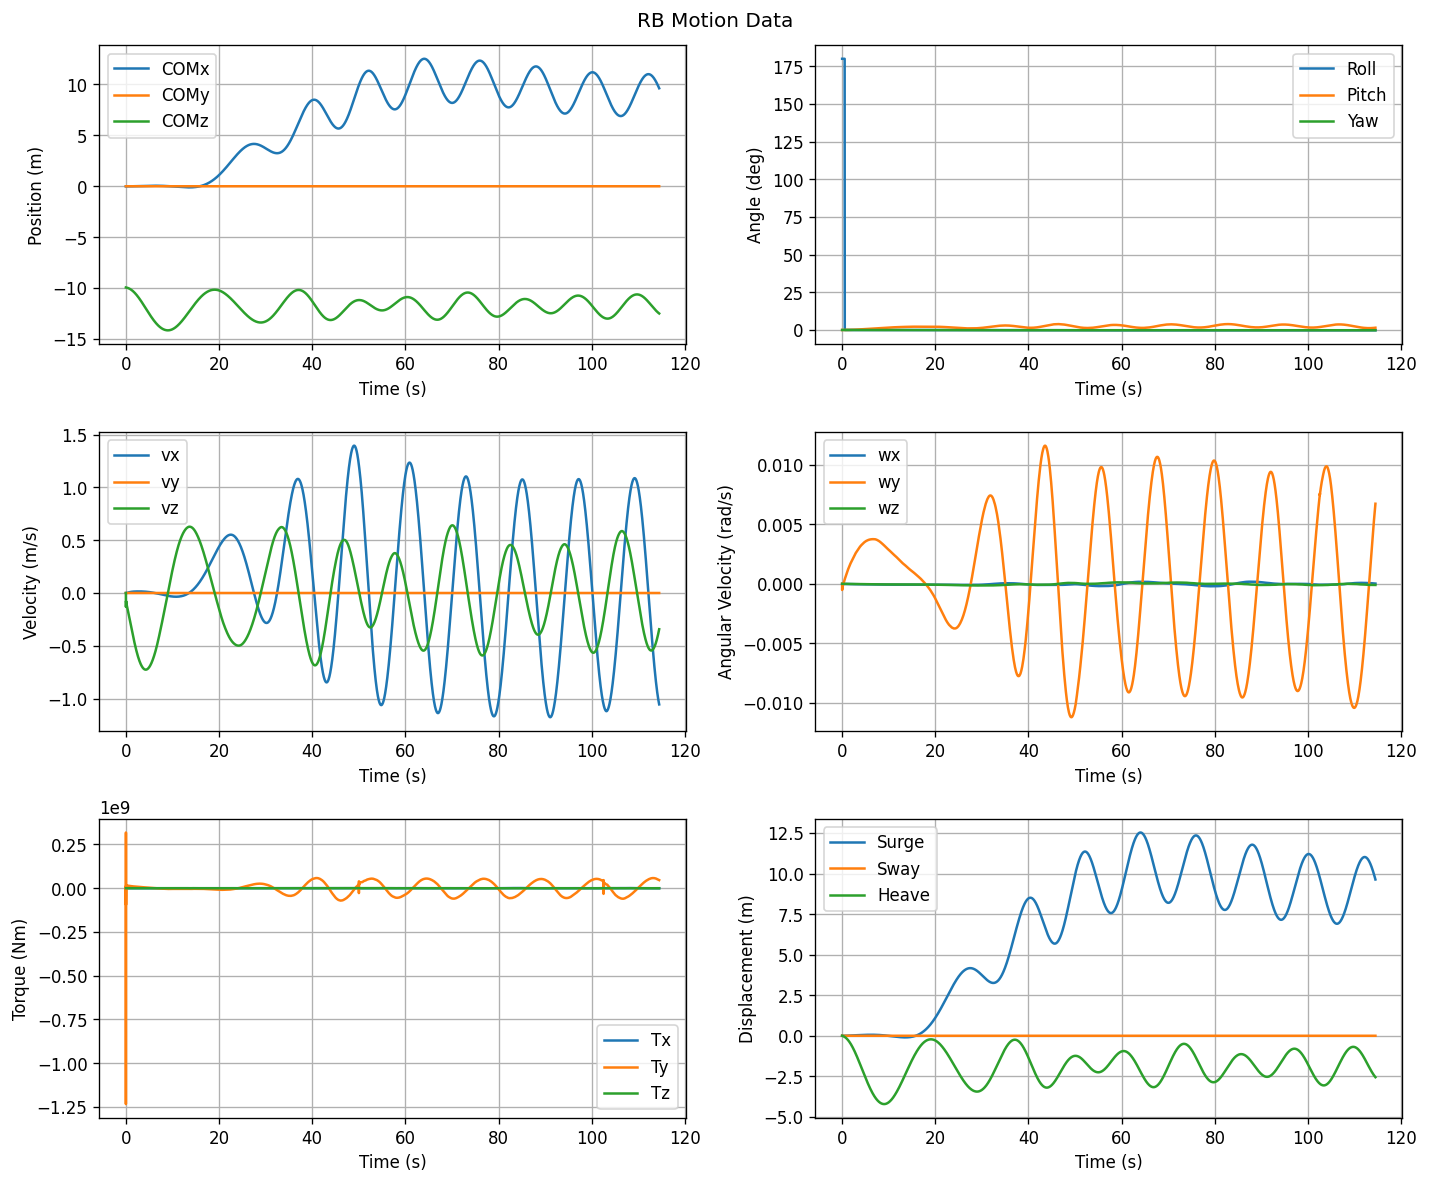Click the 0.010 tick on Angular Velocity axis
Image resolution: width=1429 pixels, height=1184 pixels.
point(784,465)
